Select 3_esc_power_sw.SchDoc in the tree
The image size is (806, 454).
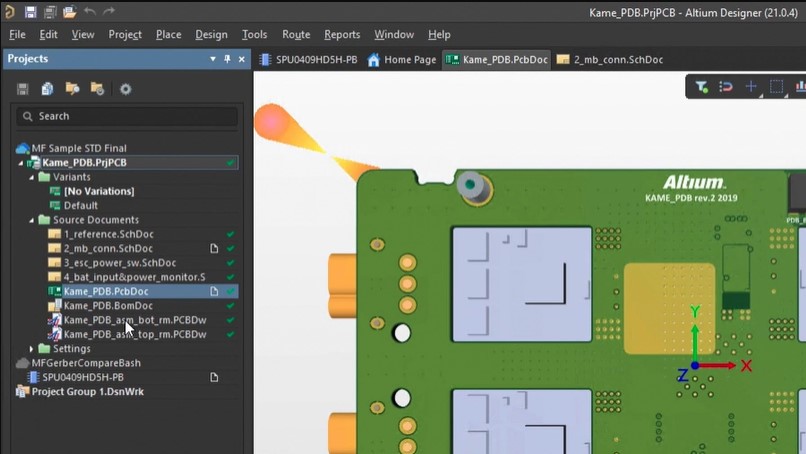point(120,263)
